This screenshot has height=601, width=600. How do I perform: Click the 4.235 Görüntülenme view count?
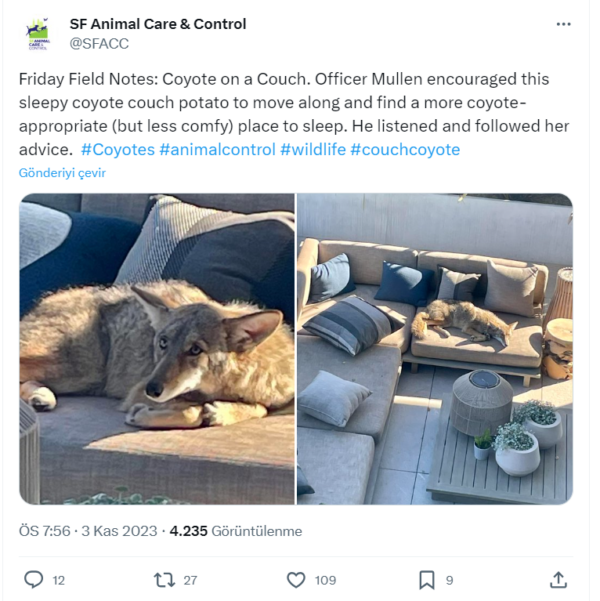coord(236,531)
